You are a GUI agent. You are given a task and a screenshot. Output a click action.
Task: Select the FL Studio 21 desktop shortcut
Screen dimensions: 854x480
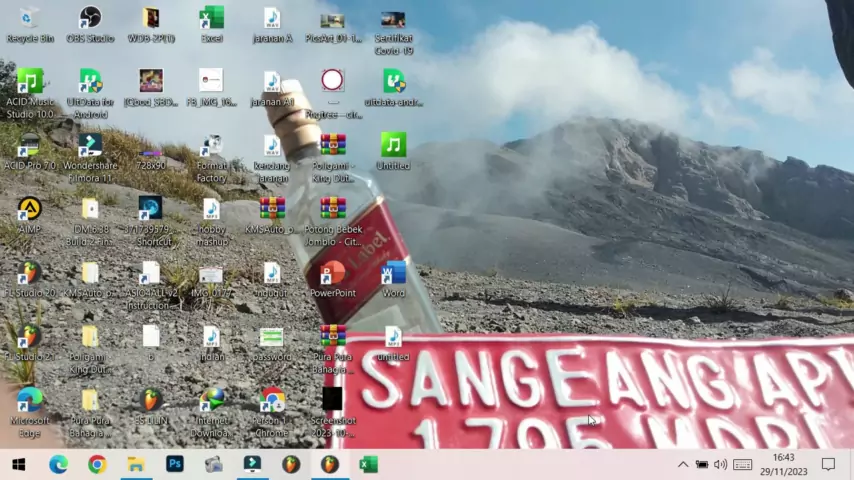tap(30, 336)
